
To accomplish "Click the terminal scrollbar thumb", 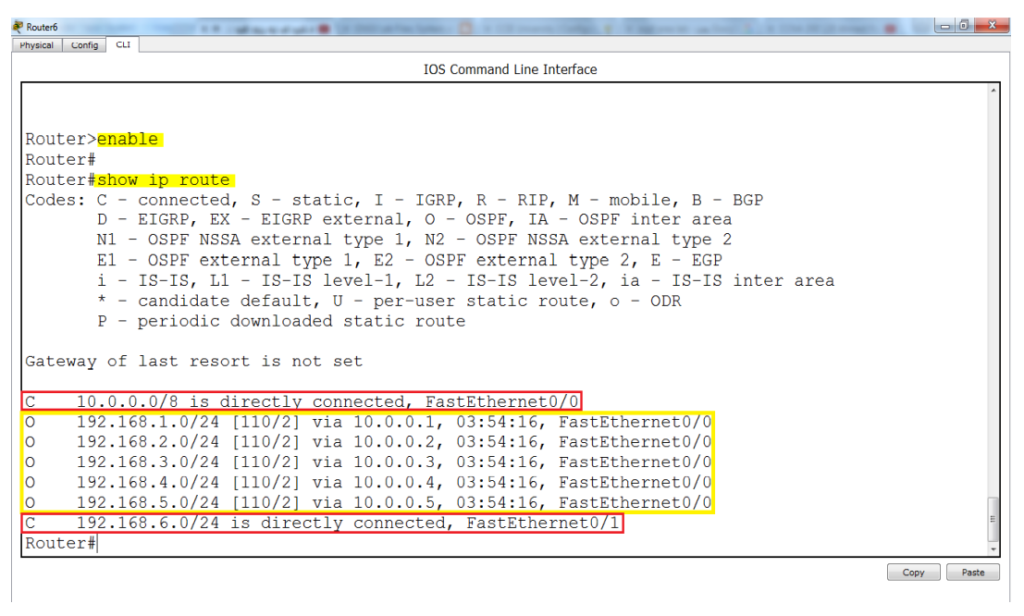I will tap(993, 519).
